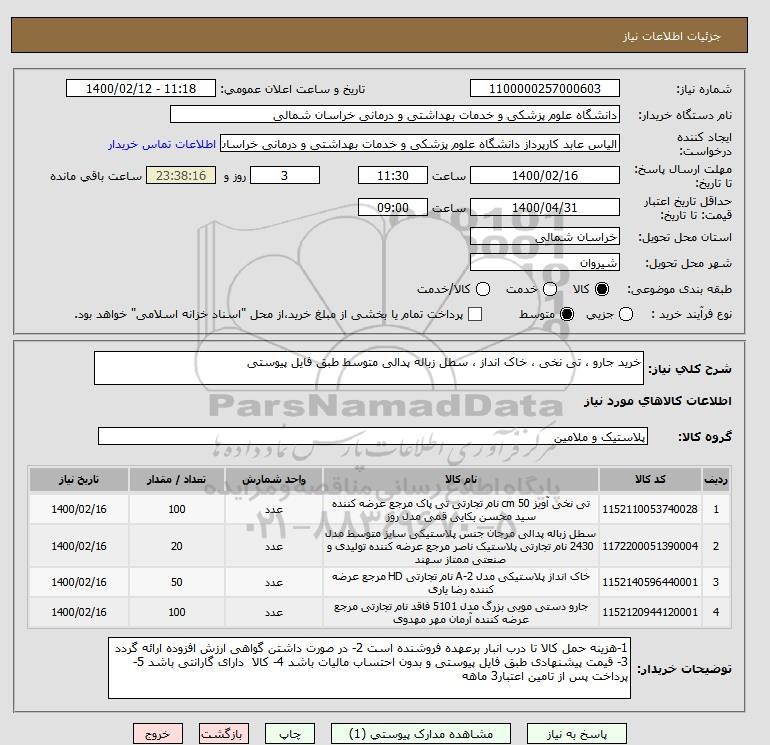Click product code 1152140596440001
The width and height of the screenshot is (770, 745).
pyautogui.click(x=650, y=582)
